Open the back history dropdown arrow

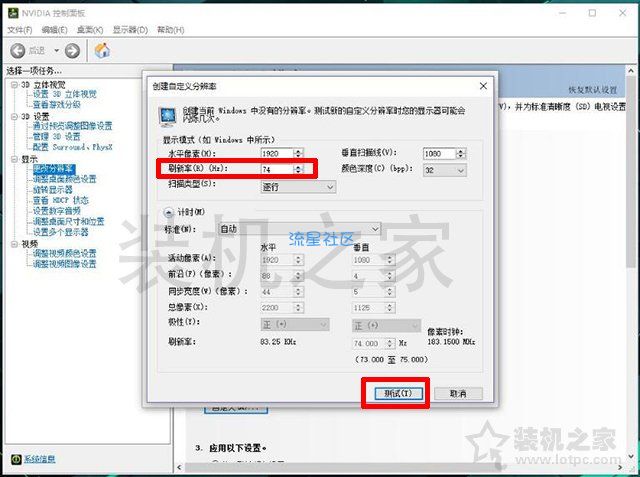point(56,51)
